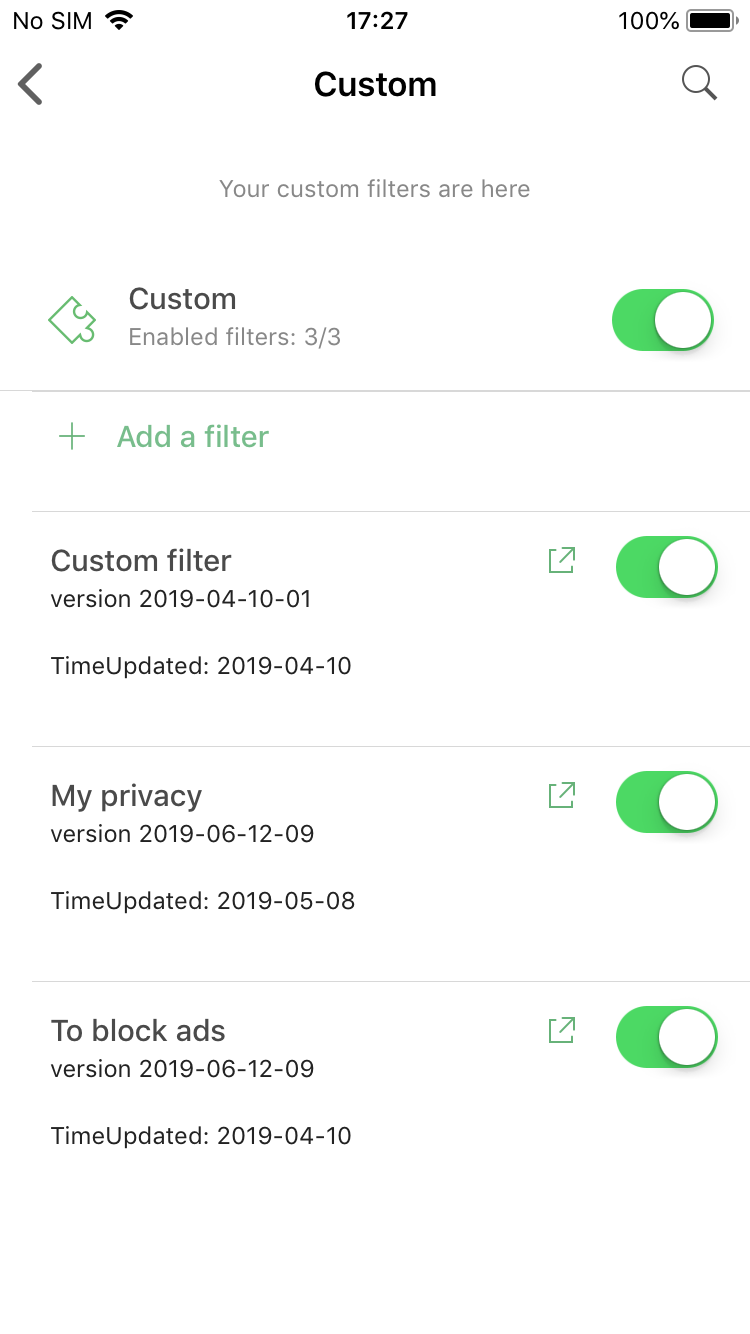Disable the Custom group master switch

coord(664,320)
